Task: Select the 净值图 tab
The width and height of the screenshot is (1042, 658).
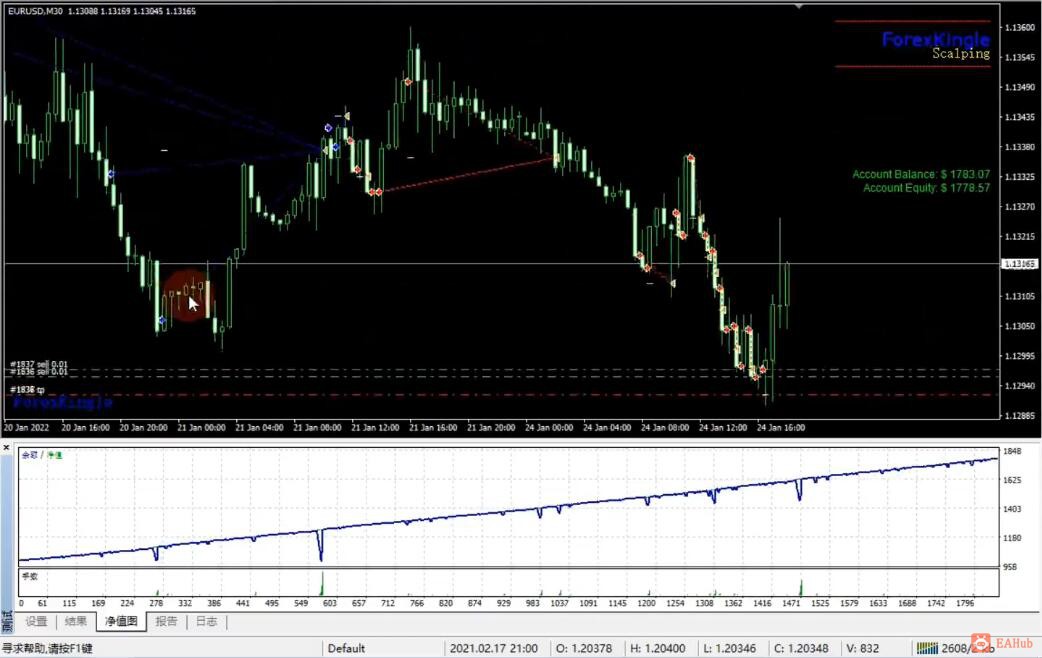Action: point(121,621)
